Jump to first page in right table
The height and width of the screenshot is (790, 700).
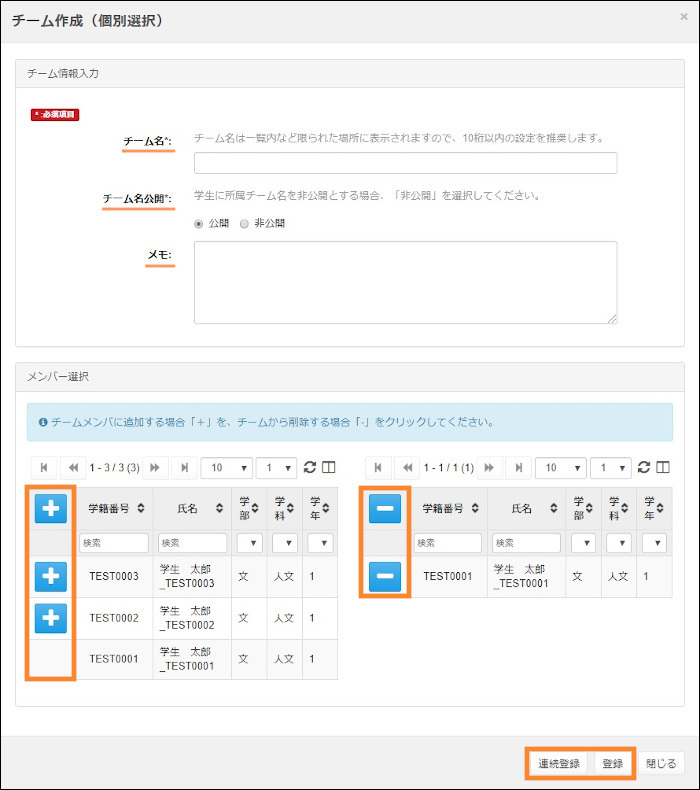point(378,467)
